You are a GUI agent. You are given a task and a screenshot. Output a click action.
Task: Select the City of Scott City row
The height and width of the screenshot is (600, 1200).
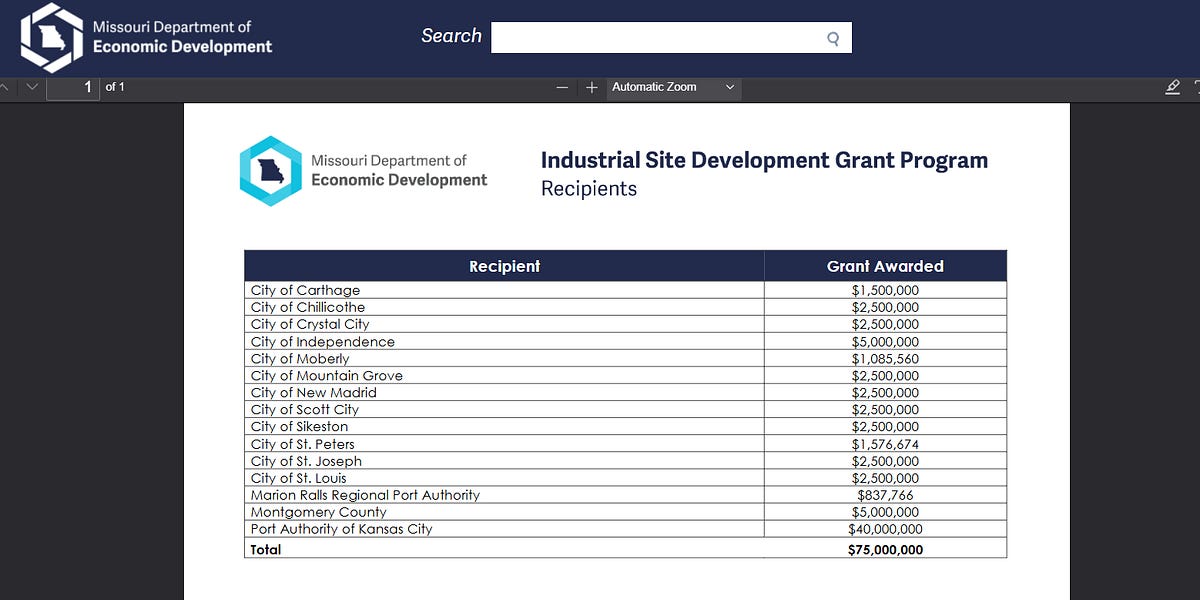(625, 410)
